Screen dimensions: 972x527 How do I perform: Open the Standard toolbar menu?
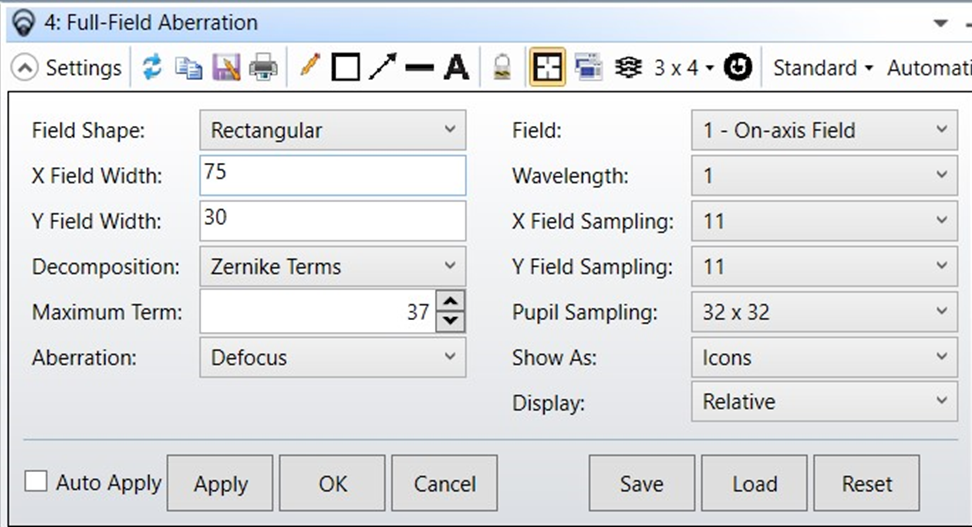[822, 68]
